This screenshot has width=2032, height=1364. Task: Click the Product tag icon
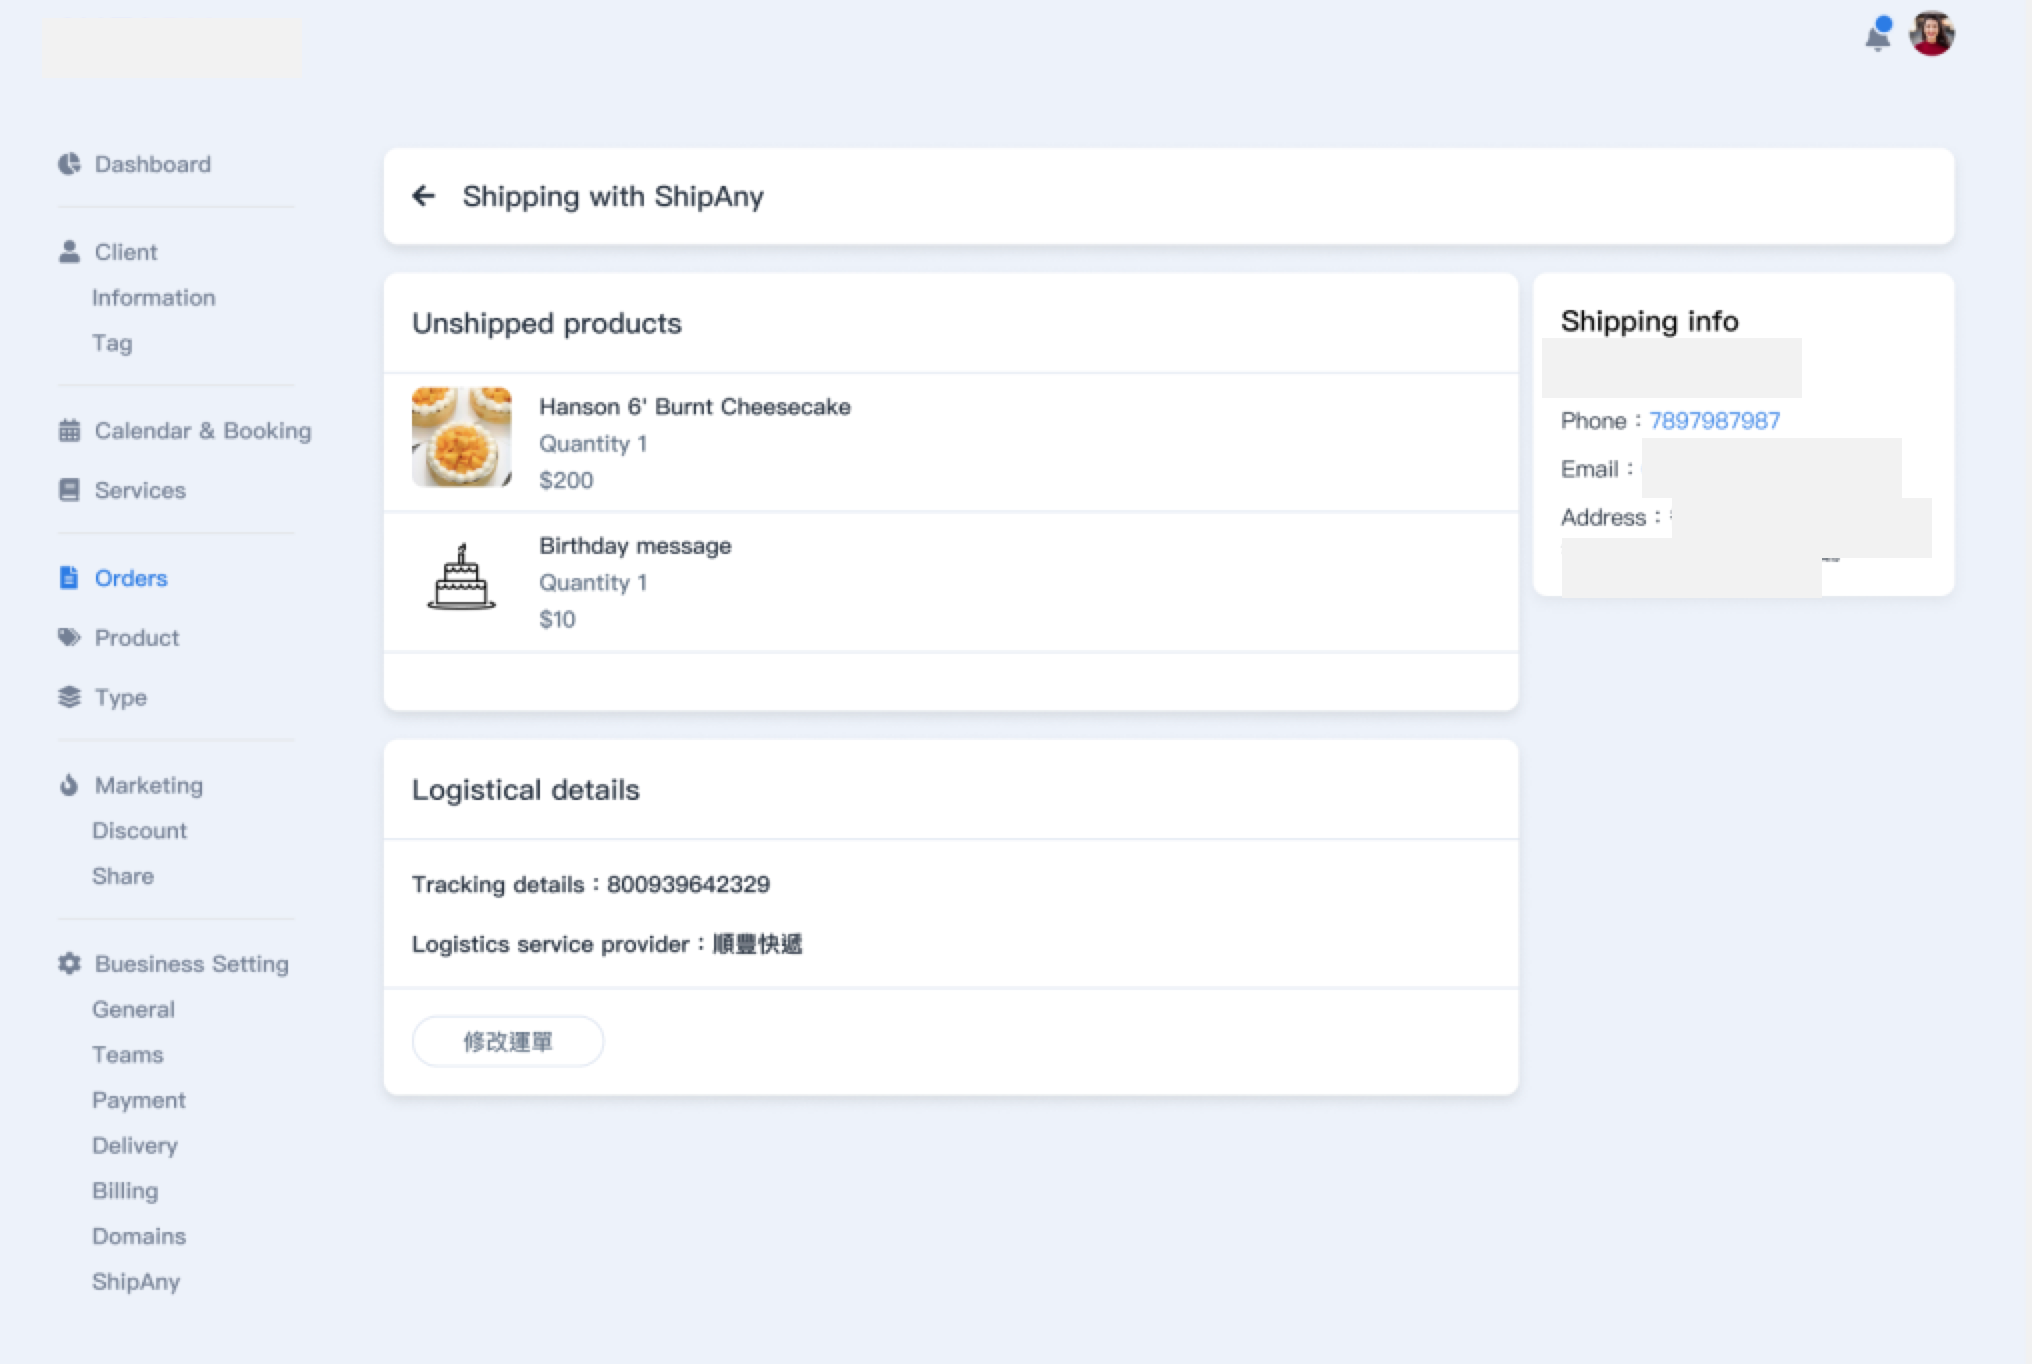coord(69,638)
